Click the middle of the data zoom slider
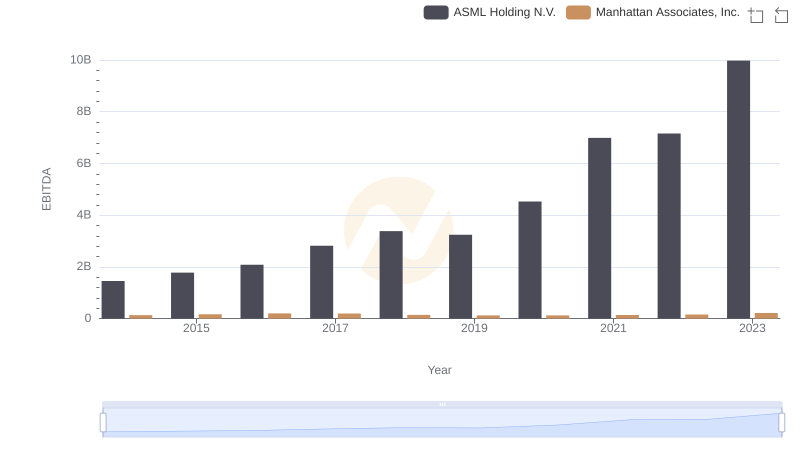 (442, 422)
